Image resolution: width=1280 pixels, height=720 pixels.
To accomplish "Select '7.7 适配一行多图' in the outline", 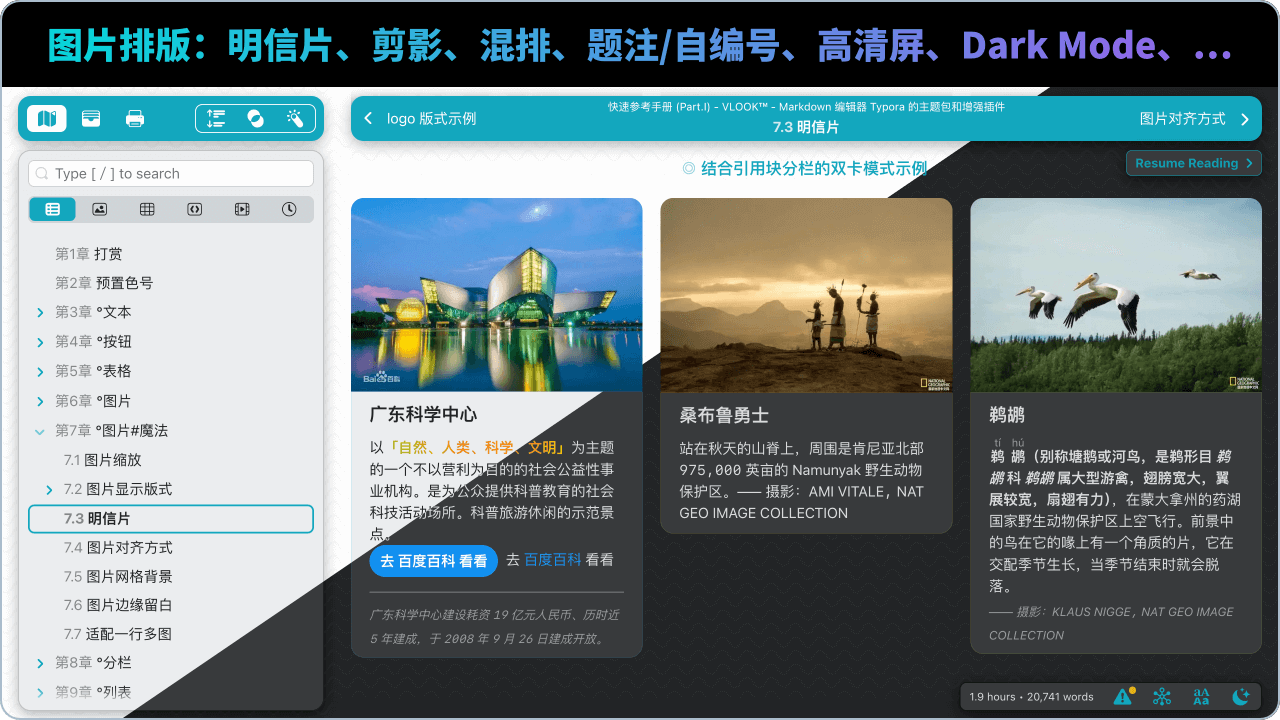I will point(118,634).
